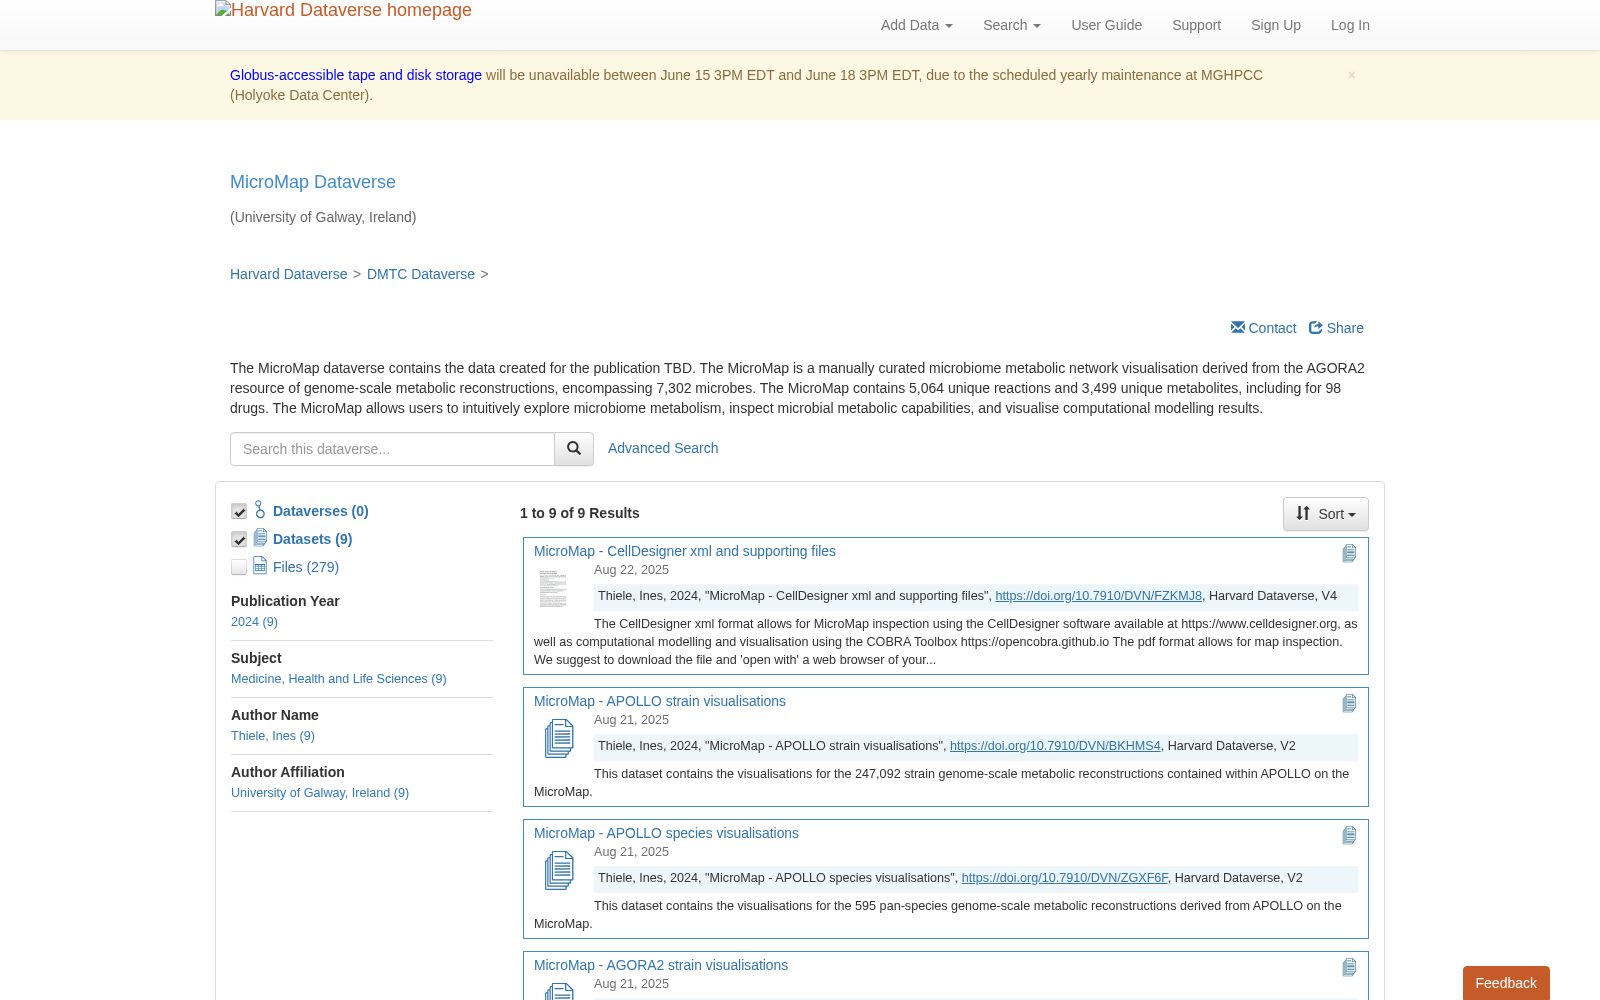Filter by Dataverses (0) link
Image resolution: width=1600 pixels, height=1000 pixels.
[321, 511]
